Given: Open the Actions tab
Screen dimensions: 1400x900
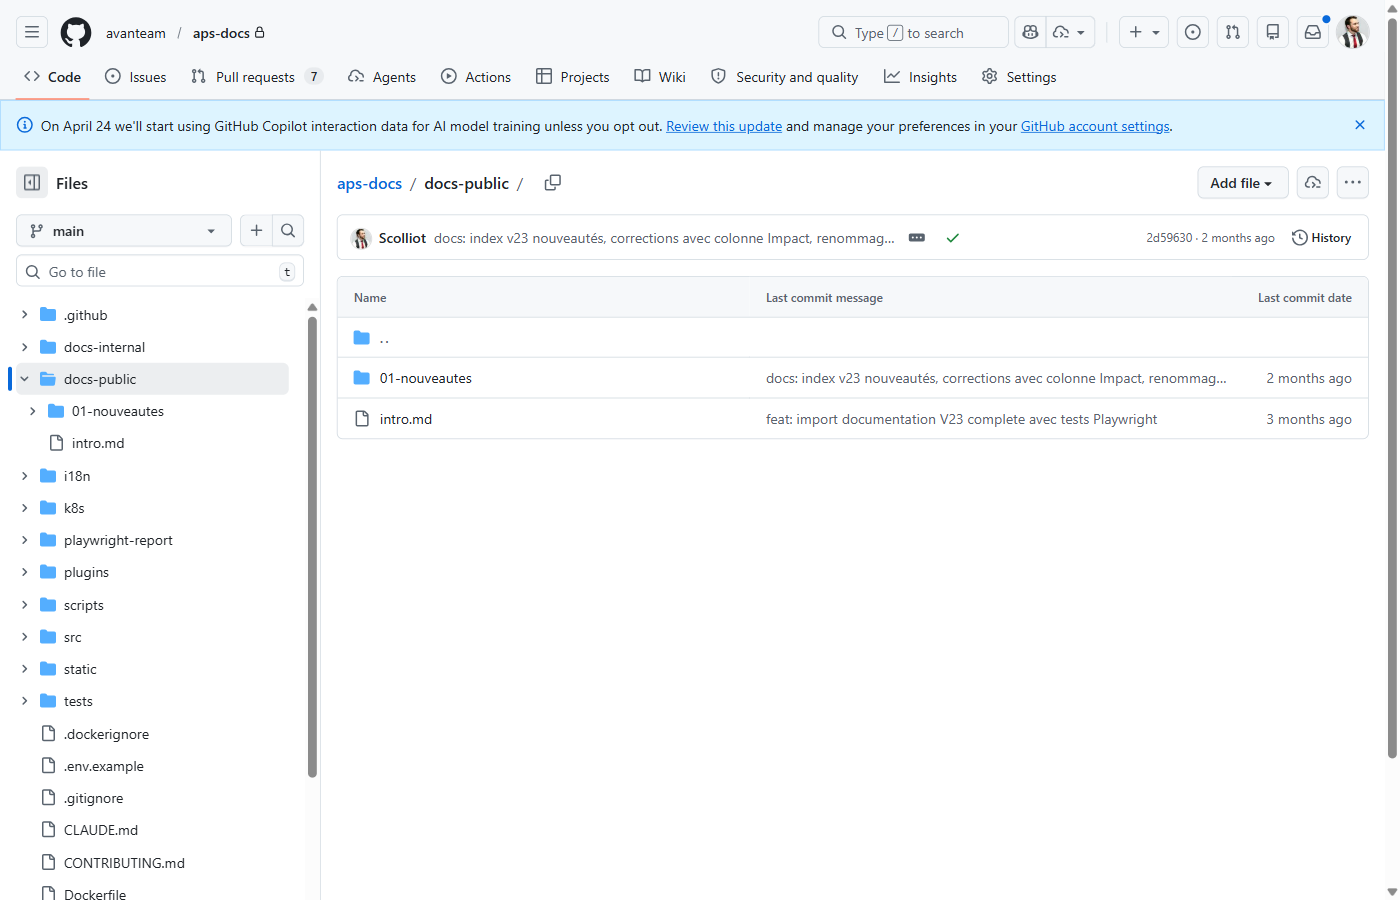Looking at the screenshot, I should 486,76.
